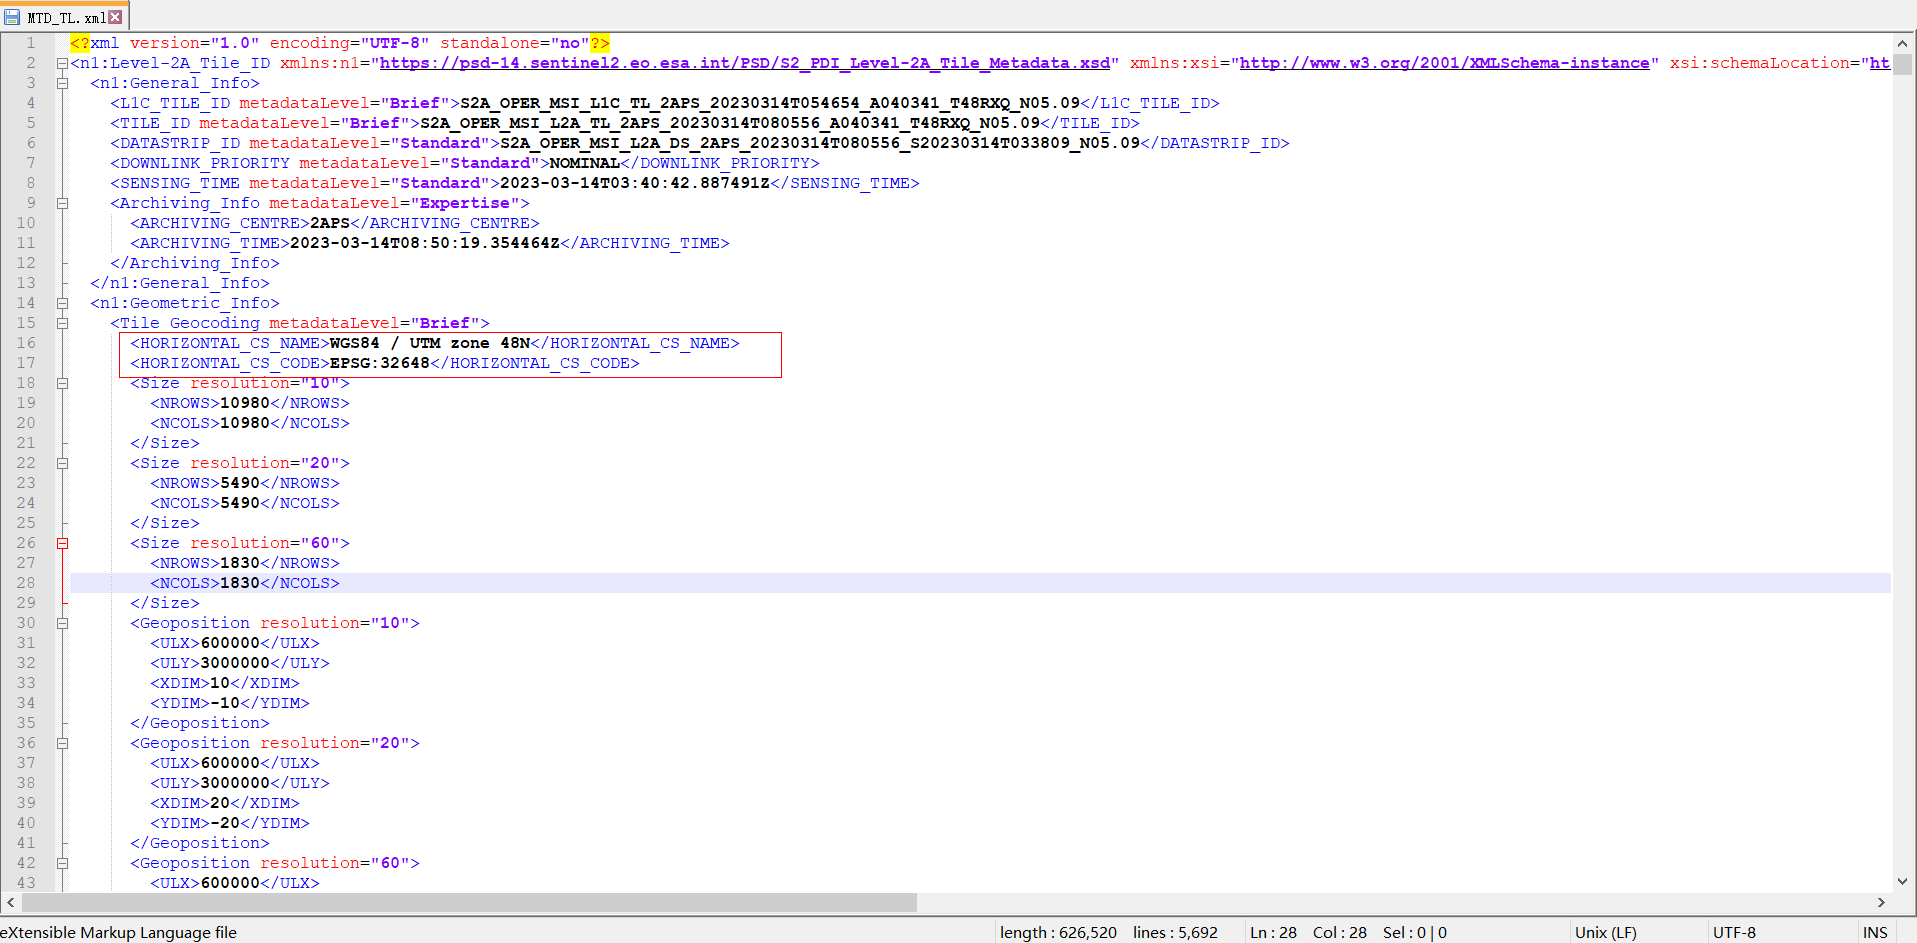This screenshot has height=943, width=1917.
Task: Click the 'Sel : 0 | 0' status entry
Action: tap(1415, 932)
